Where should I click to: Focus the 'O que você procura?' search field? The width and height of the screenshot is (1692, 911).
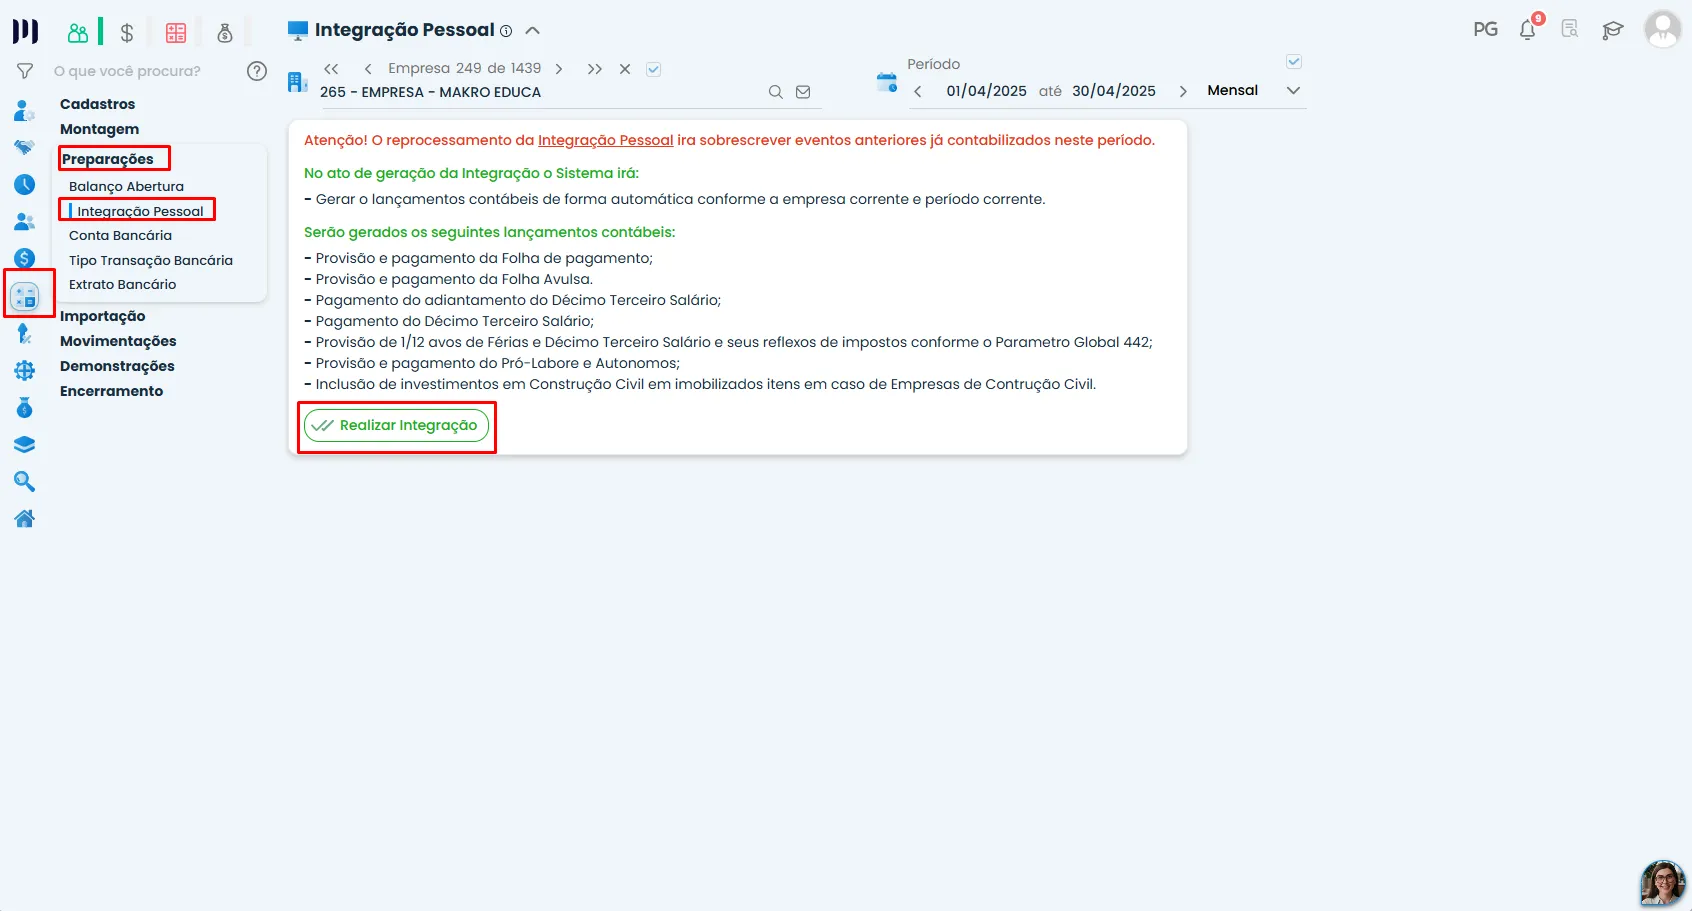[127, 71]
